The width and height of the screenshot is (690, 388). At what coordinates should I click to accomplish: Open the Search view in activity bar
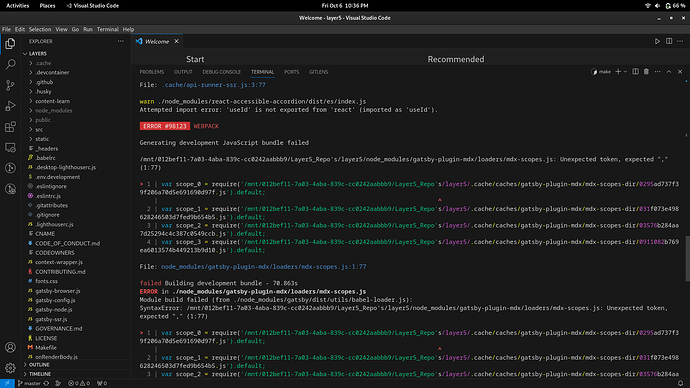click(10, 64)
